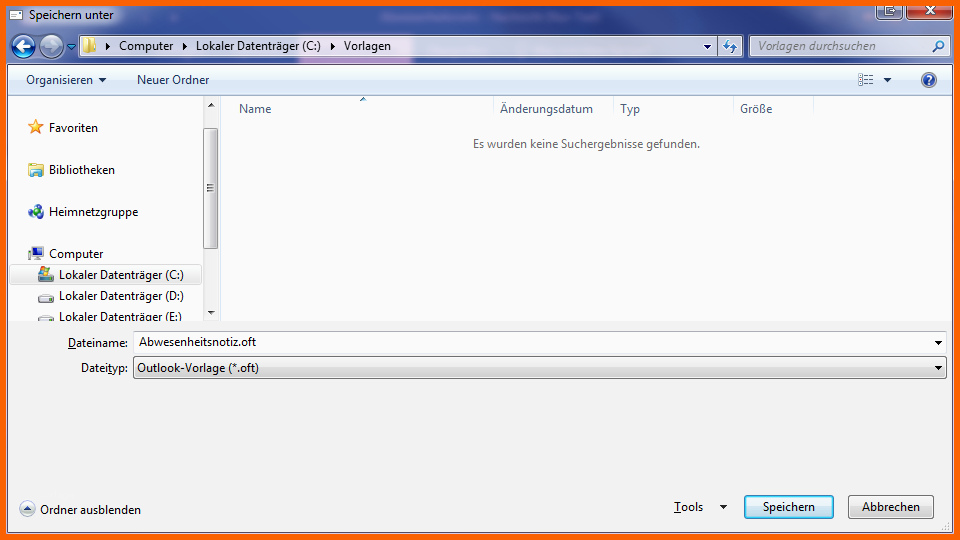Click the Speichern button
This screenshot has width=960, height=540.
(788, 507)
